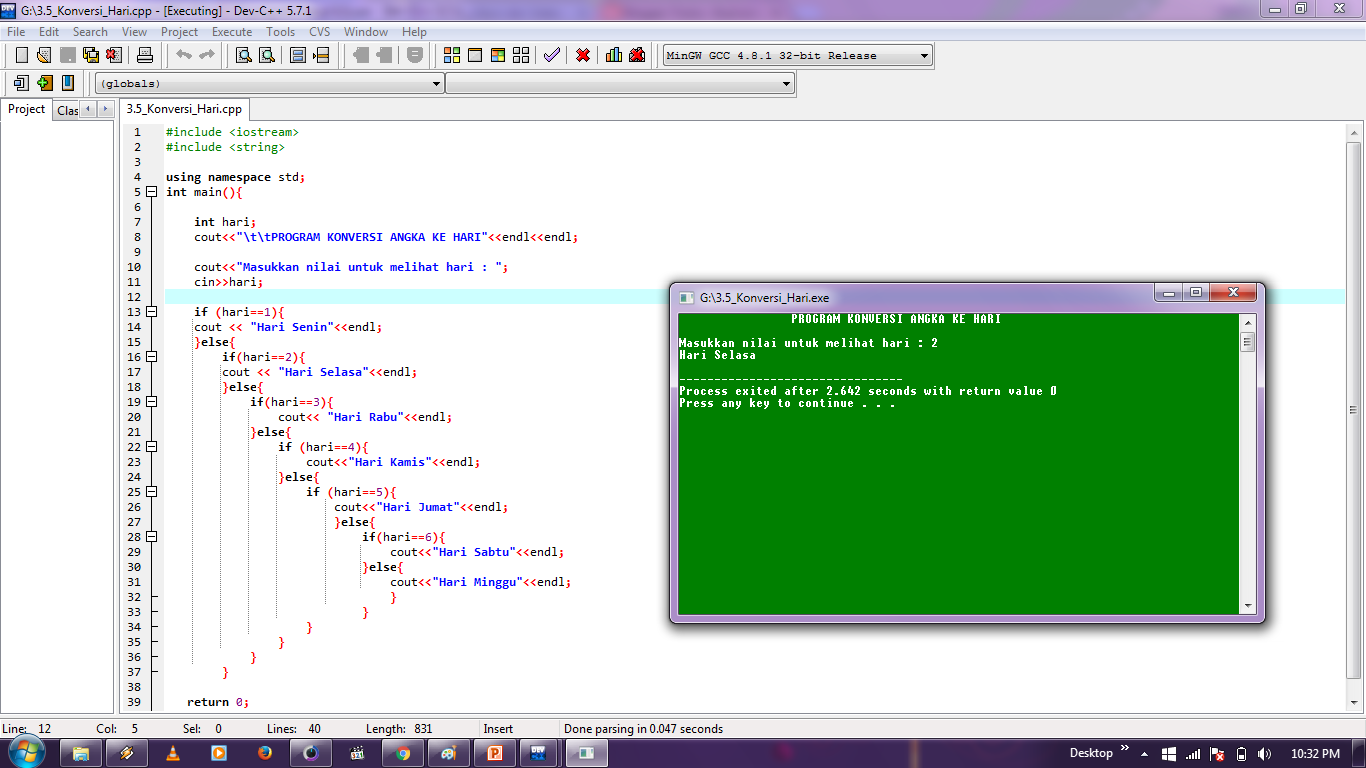Open the Project menu in menu bar
Viewport: 1366px width, 768px height.
pyautogui.click(x=180, y=32)
